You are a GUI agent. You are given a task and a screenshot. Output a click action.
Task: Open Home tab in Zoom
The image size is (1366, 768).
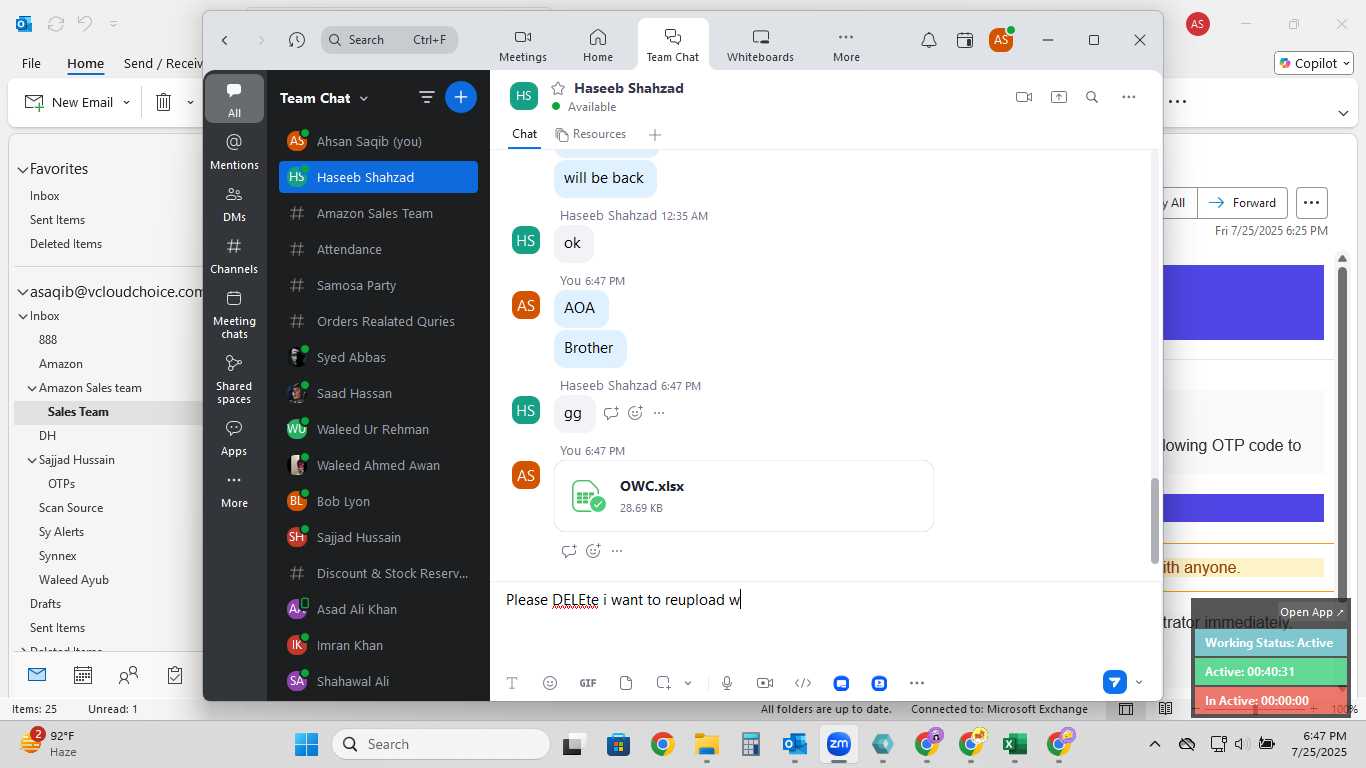pyautogui.click(x=598, y=45)
